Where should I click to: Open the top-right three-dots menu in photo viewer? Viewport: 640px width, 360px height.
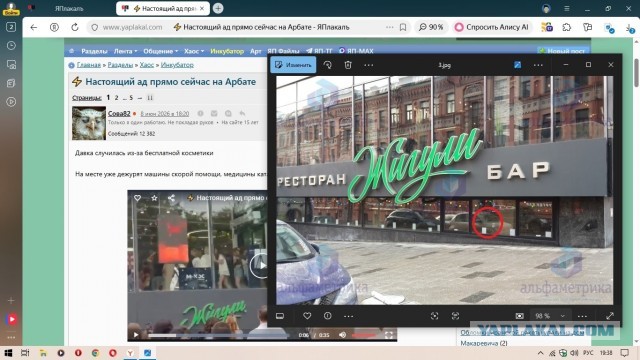click(x=538, y=65)
